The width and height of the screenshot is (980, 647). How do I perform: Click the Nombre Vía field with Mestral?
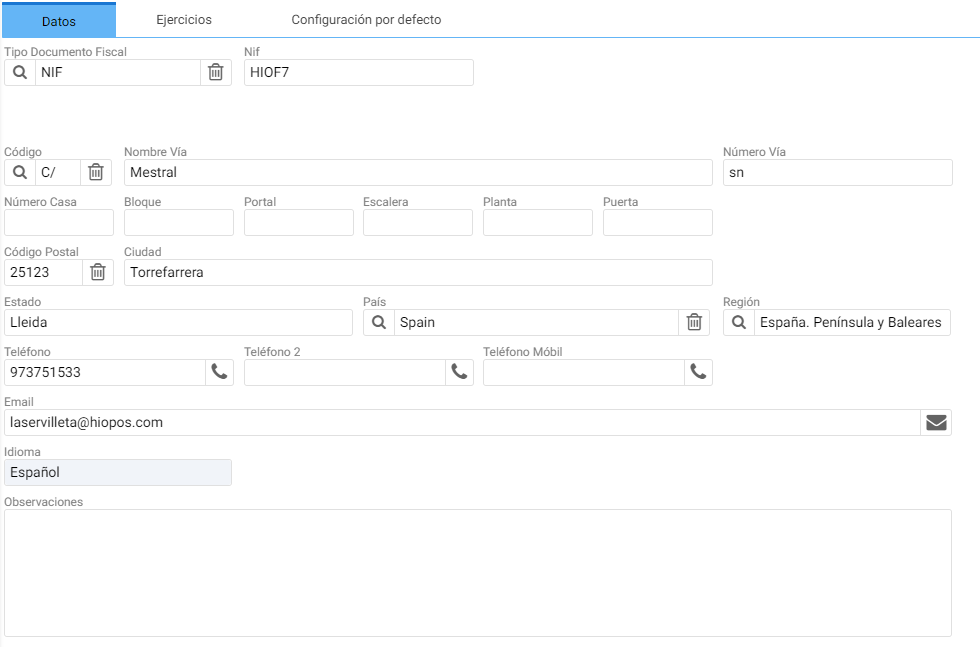(418, 173)
